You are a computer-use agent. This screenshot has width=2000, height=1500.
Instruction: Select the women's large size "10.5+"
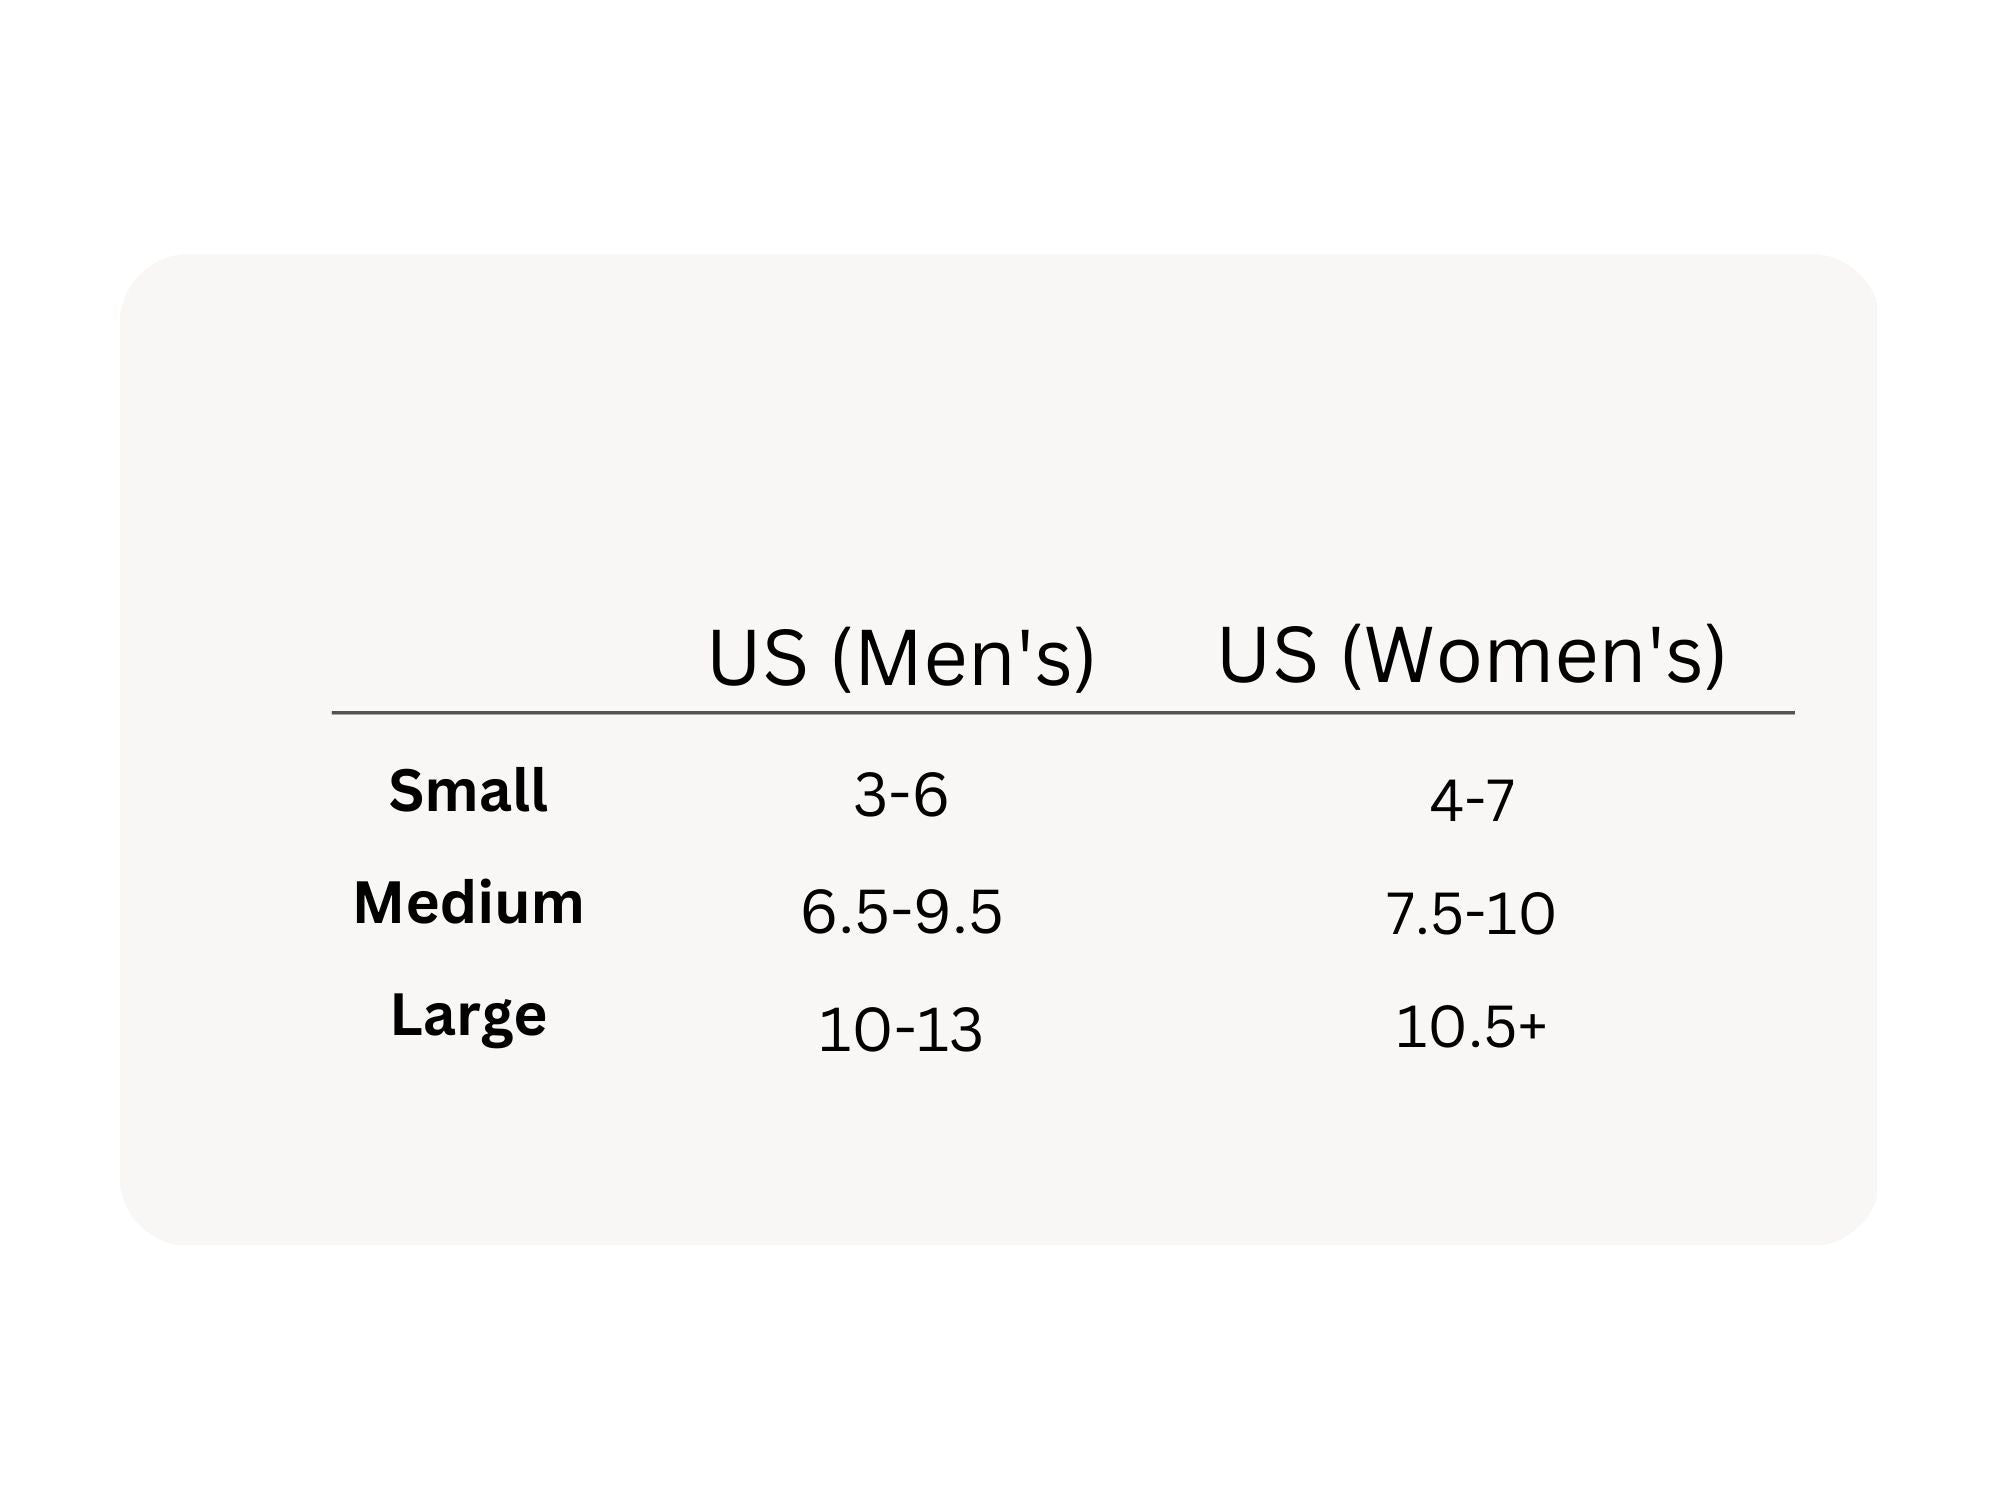pyautogui.click(x=1470, y=1027)
